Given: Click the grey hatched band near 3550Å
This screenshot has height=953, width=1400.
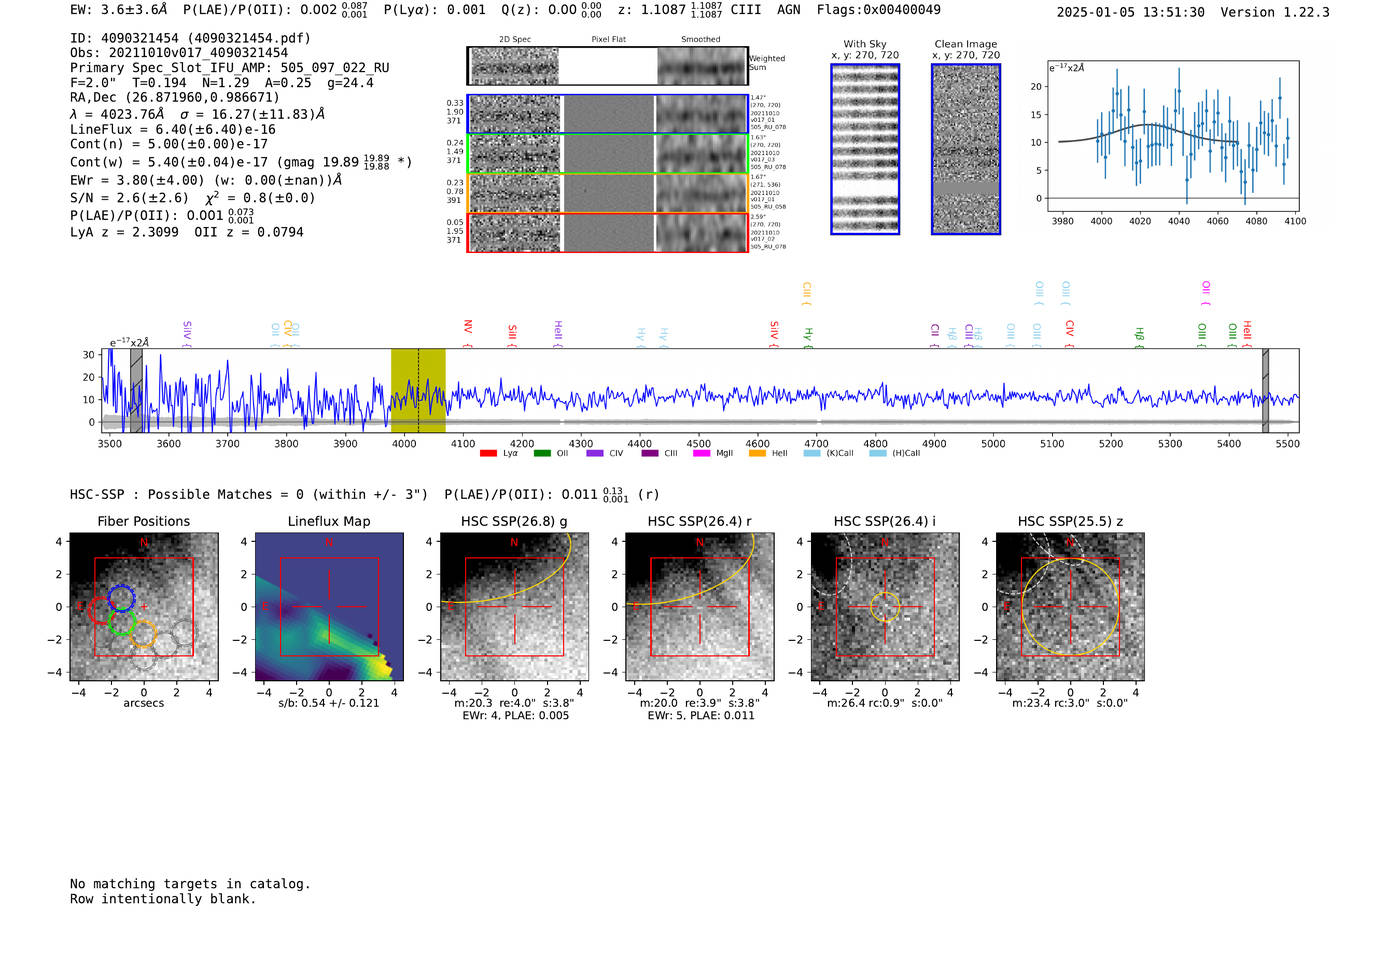Looking at the screenshot, I should click(136, 390).
